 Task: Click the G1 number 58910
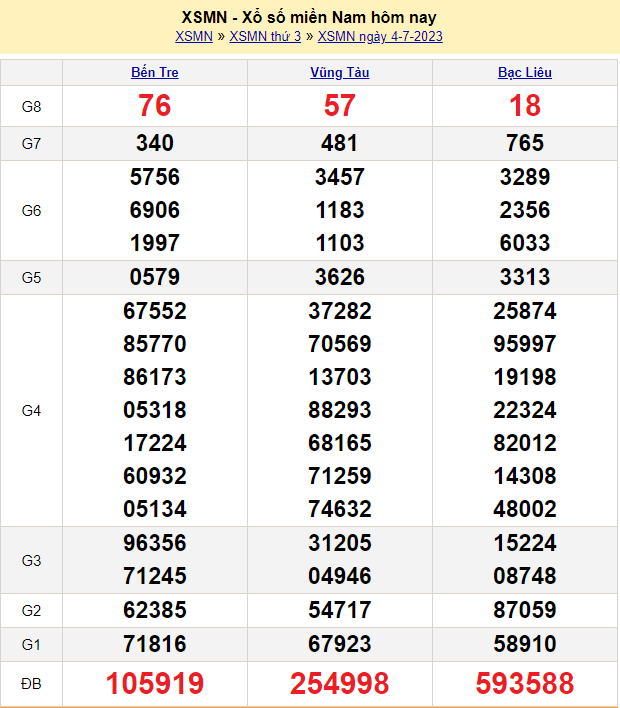(525, 643)
